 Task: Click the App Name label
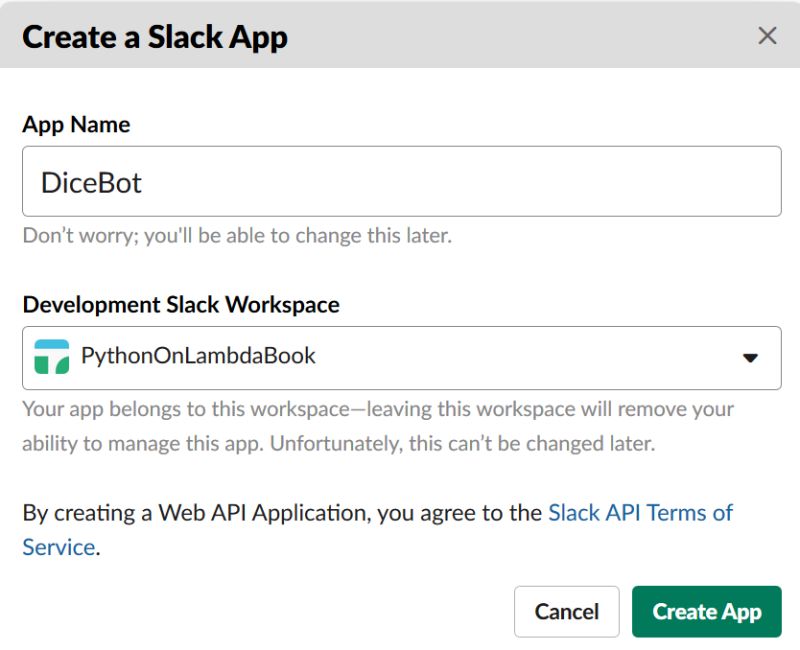(76, 124)
